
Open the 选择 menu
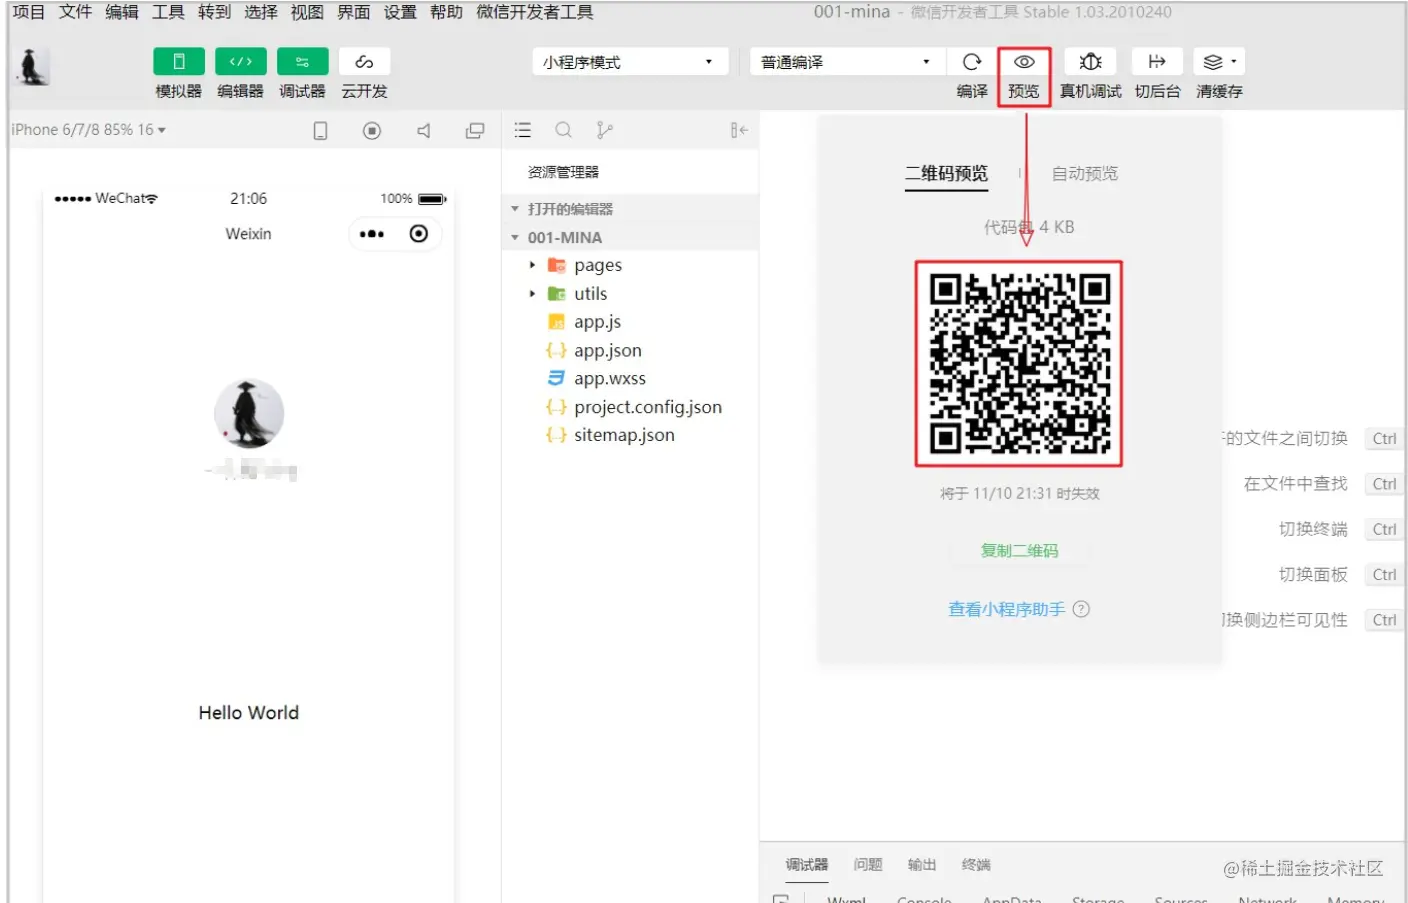point(261,12)
